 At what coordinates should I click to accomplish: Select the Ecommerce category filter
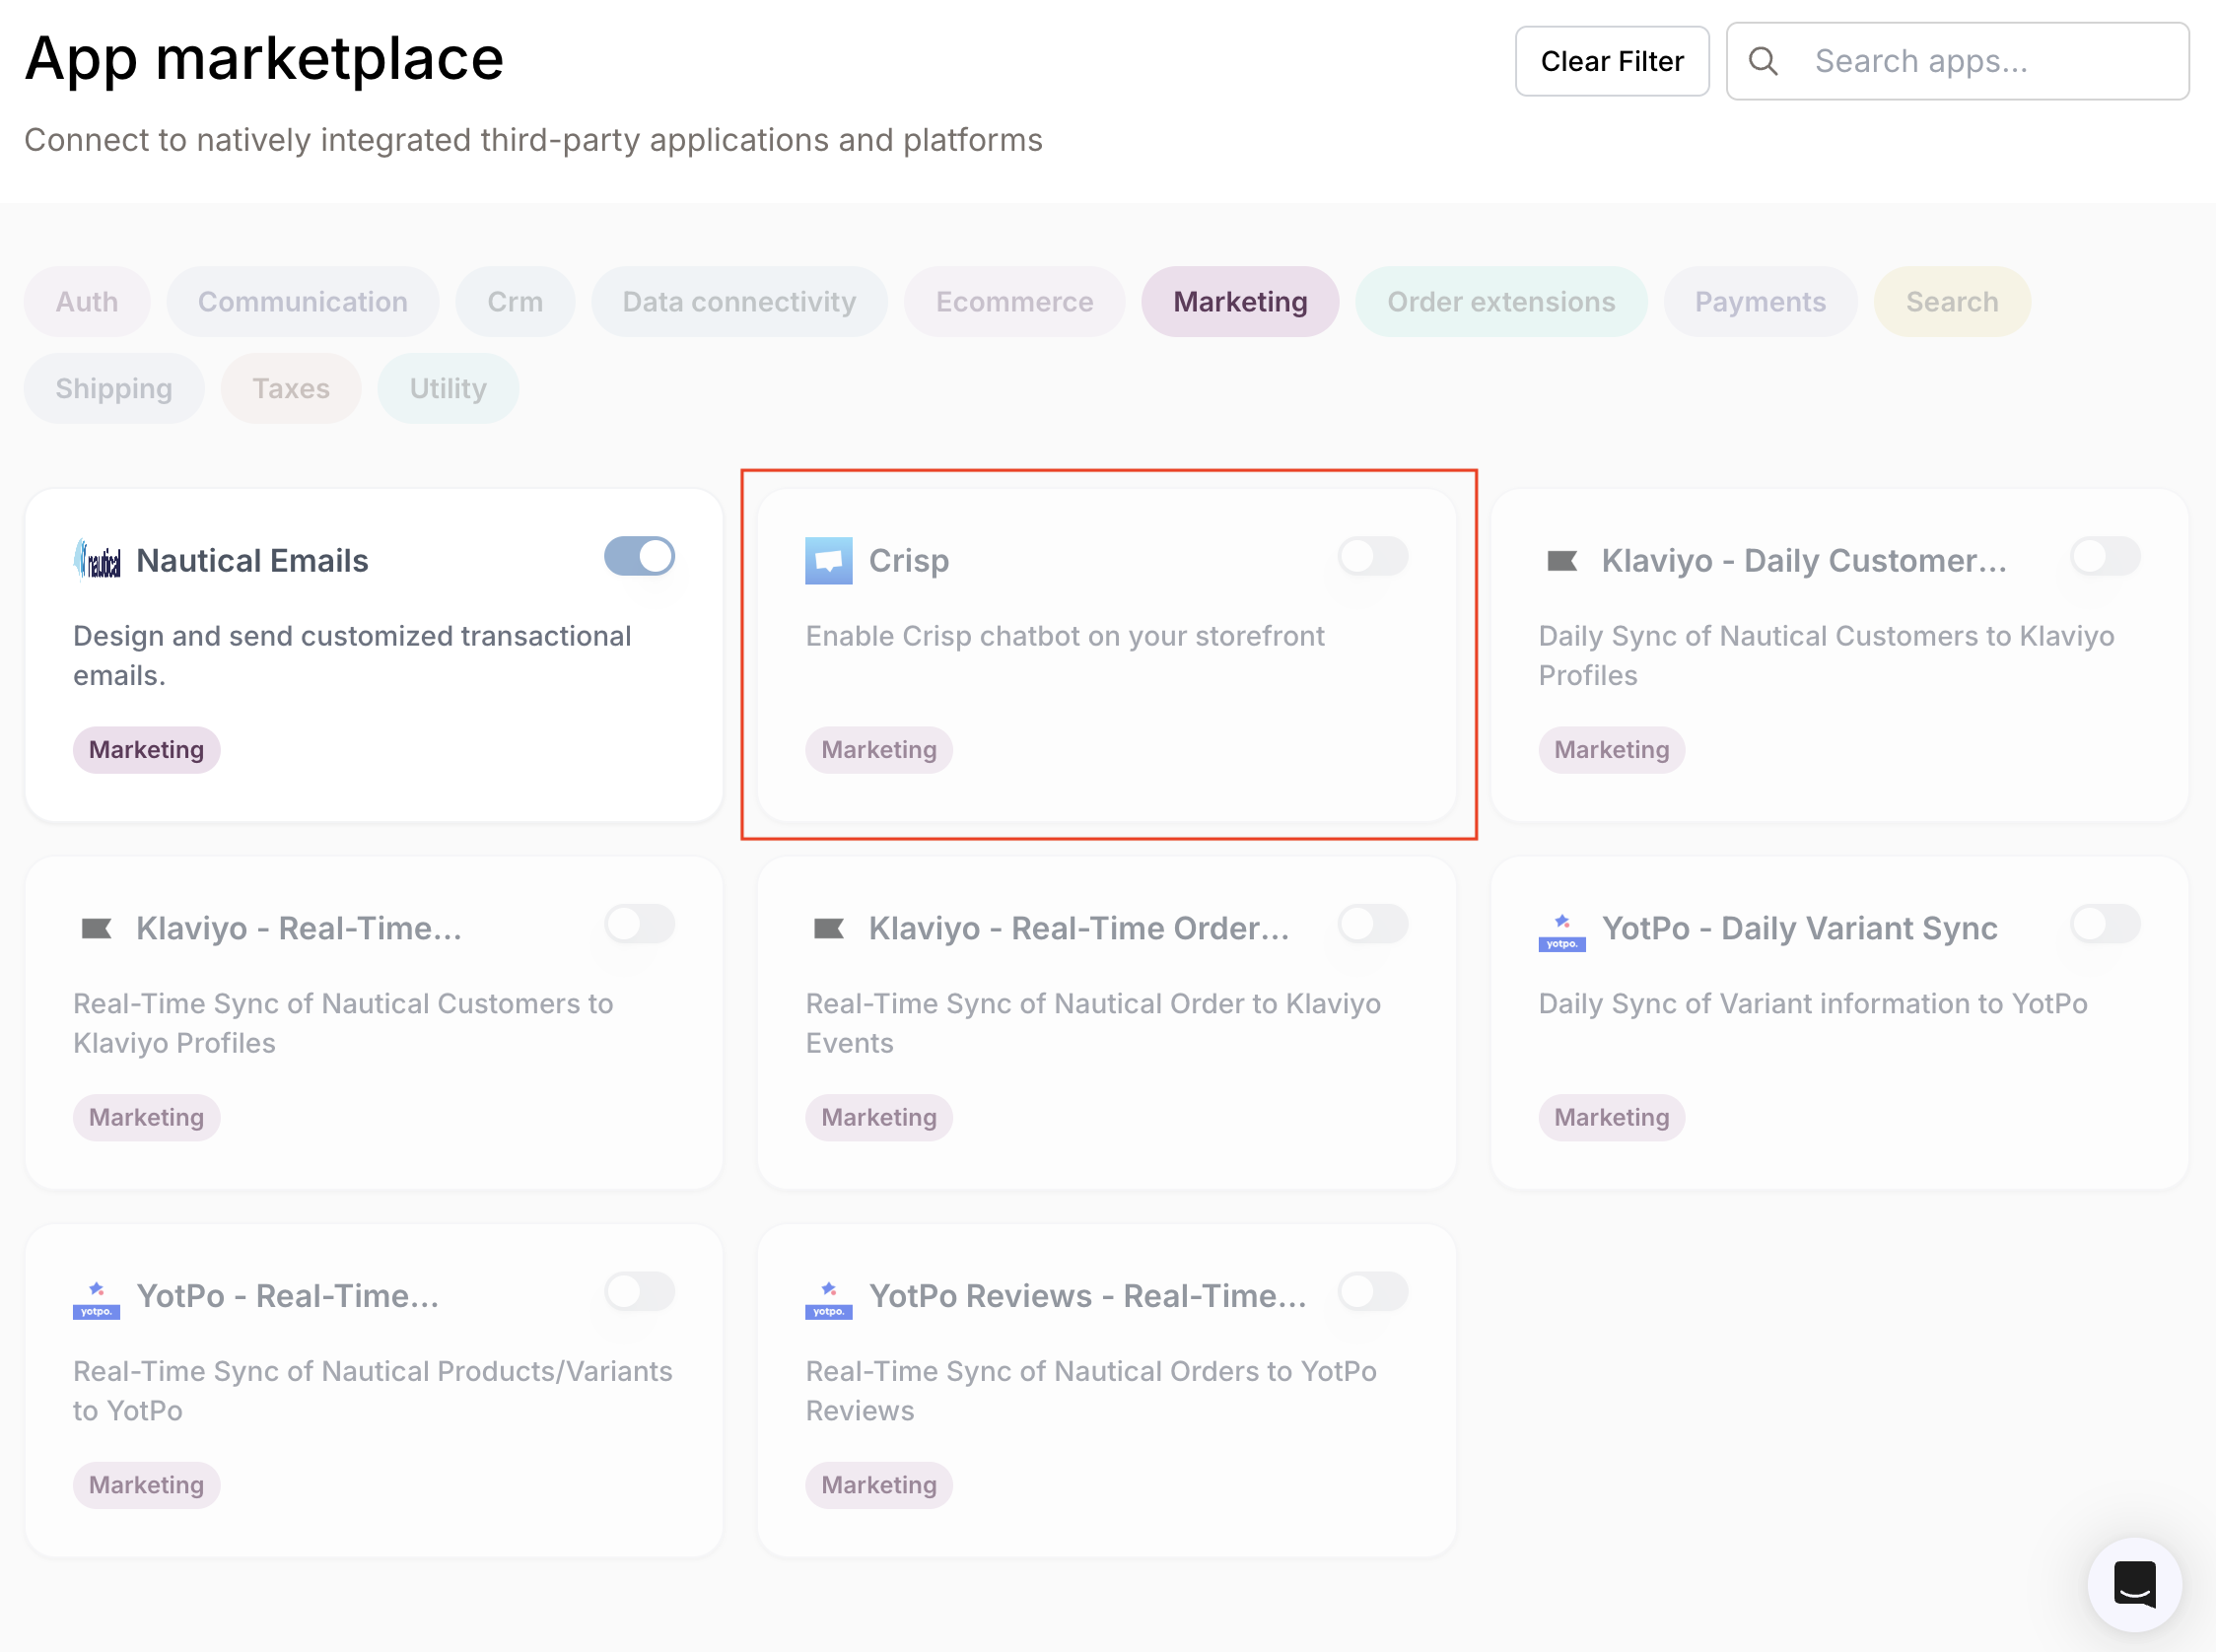coord(1013,301)
